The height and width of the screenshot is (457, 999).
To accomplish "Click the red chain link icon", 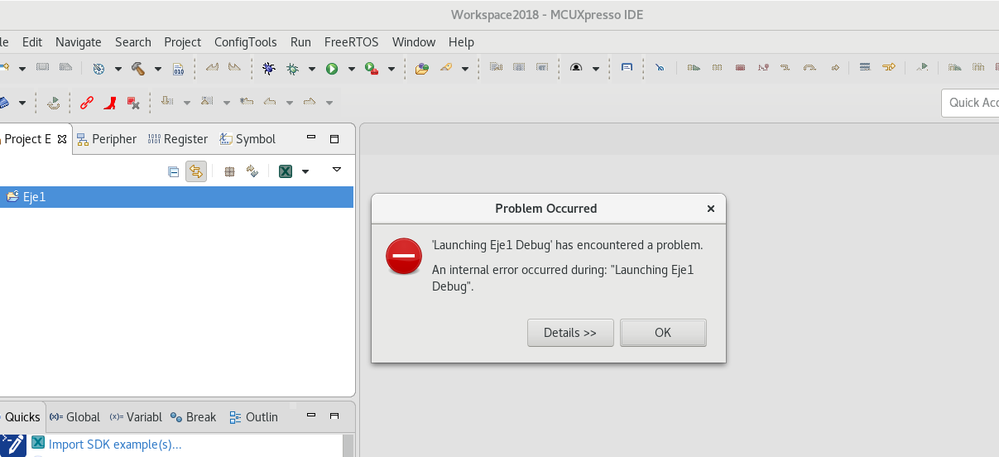I will (x=87, y=102).
